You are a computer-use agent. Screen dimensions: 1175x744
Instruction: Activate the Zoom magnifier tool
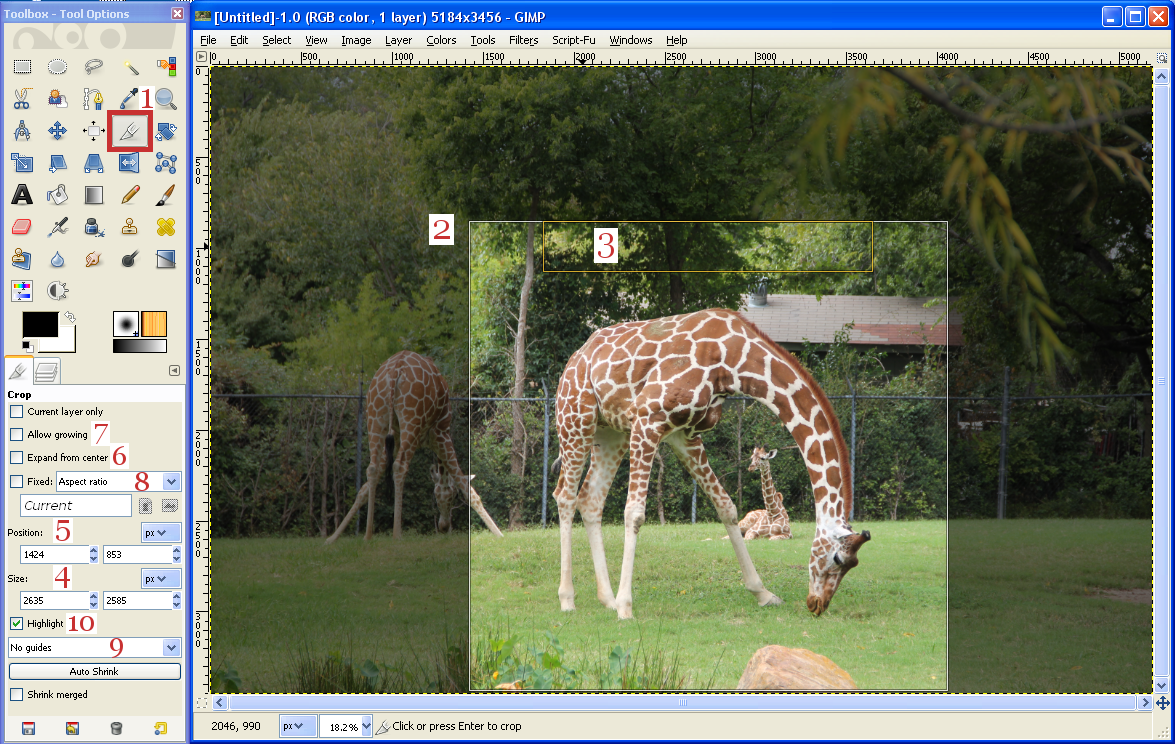(165, 98)
